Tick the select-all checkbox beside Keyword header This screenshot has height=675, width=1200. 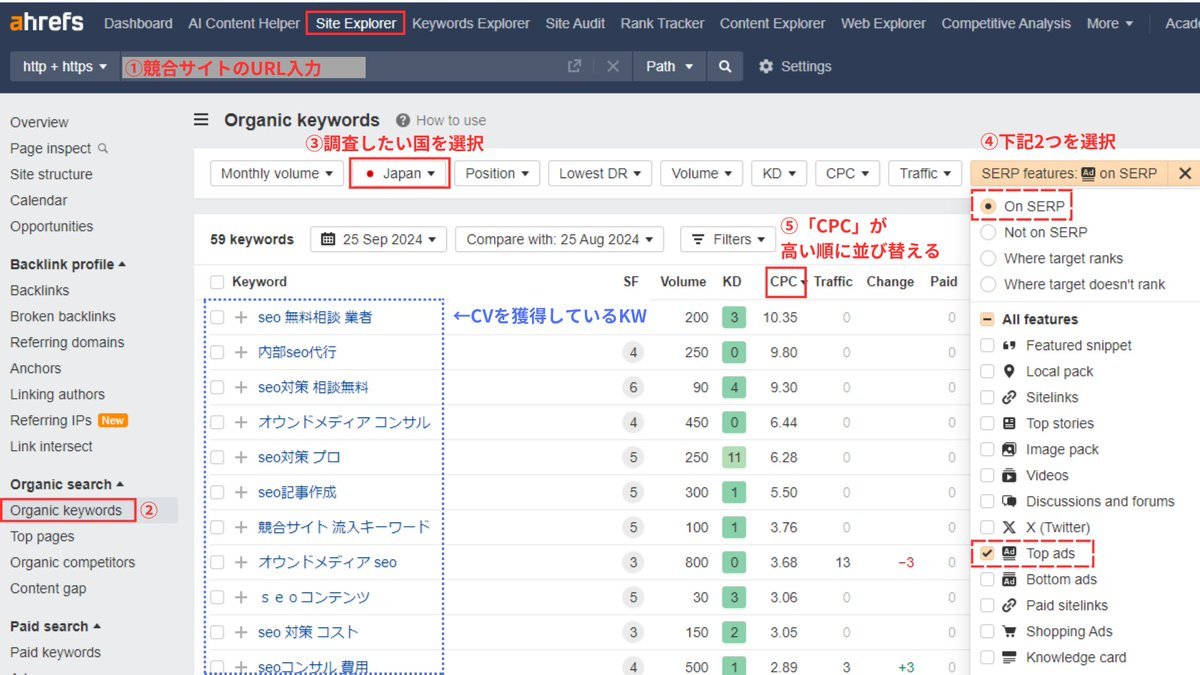[x=217, y=282]
